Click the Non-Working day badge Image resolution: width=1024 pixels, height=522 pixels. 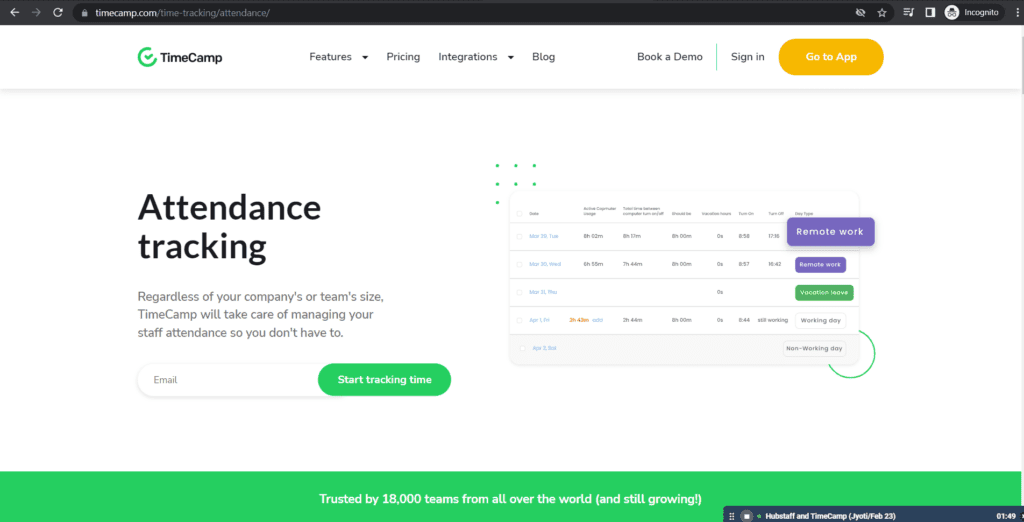pos(814,348)
